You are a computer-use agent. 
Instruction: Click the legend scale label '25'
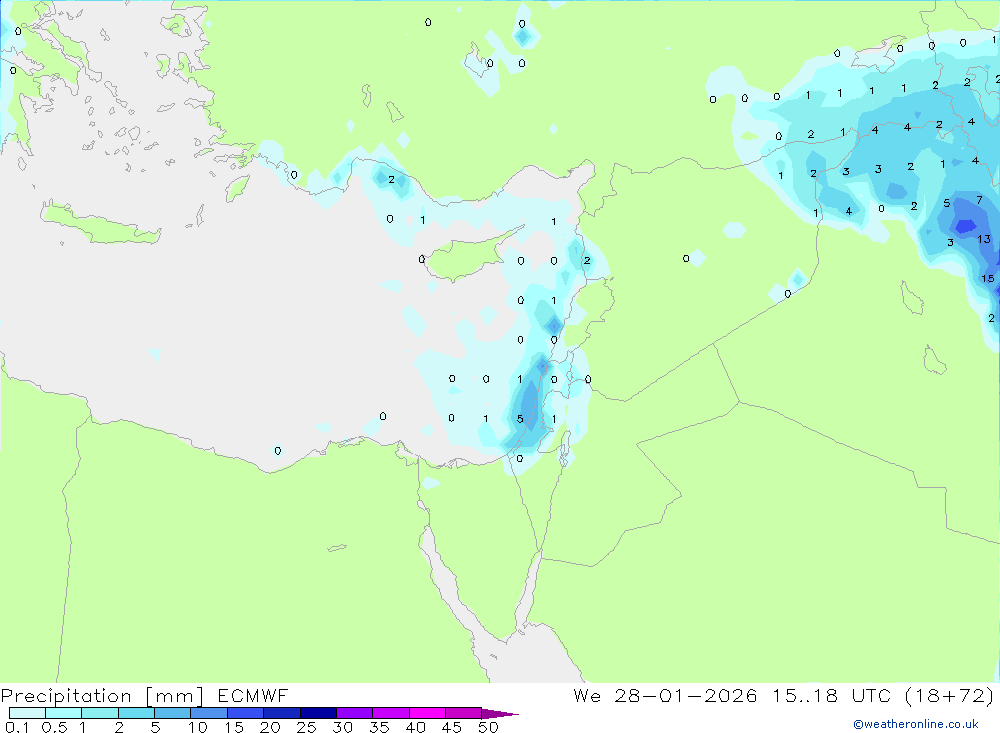click(x=306, y=727)
